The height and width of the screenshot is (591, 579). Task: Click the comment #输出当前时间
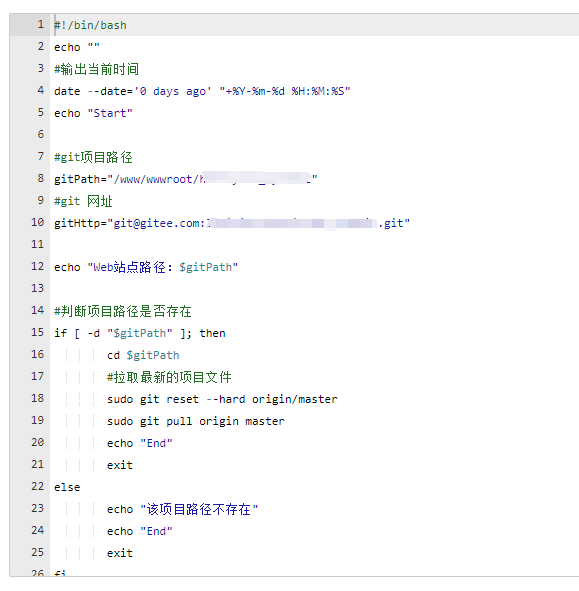[96, 69]
